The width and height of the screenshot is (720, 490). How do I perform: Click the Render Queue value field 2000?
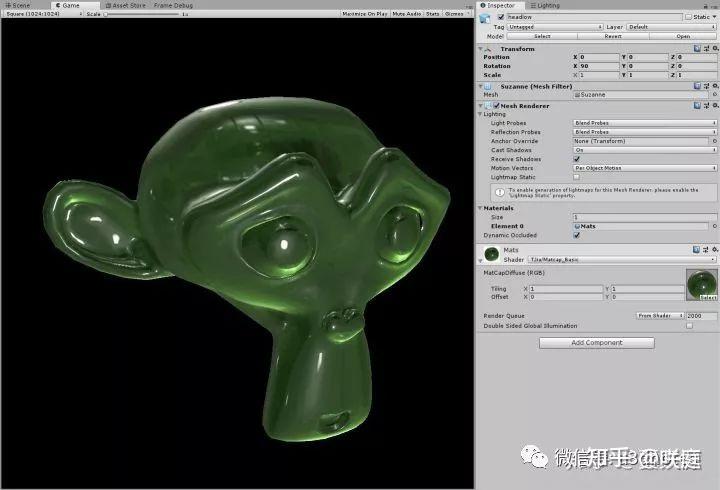click(x=701, y=315)
